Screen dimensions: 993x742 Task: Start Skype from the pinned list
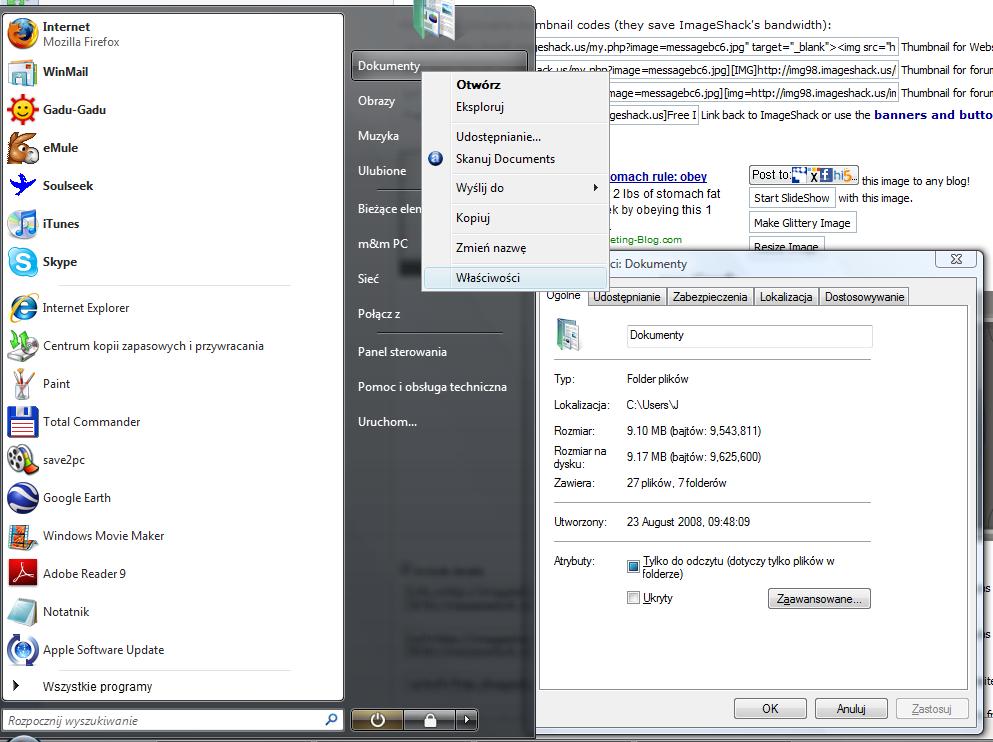[23, 262]
